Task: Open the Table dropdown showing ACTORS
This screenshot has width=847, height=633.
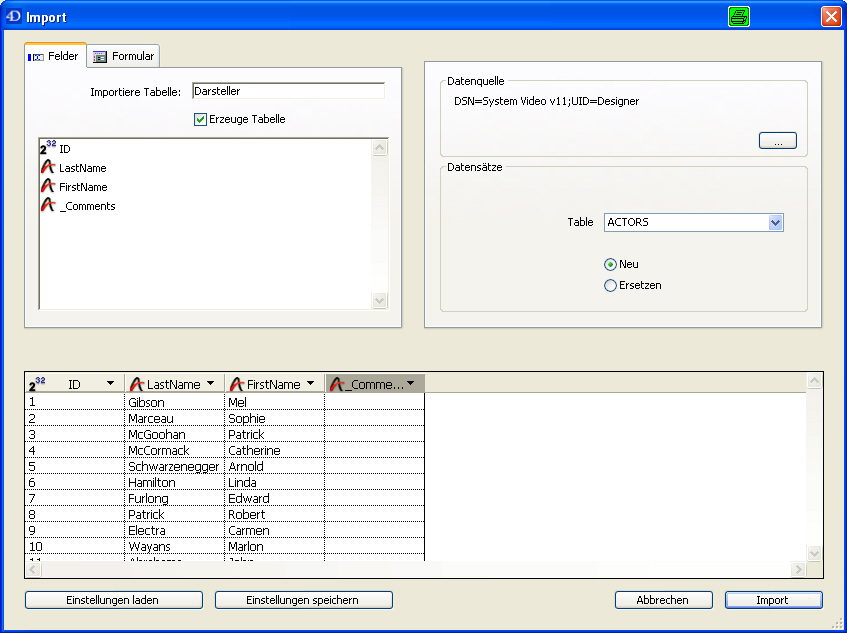Action: pos(775,223)
